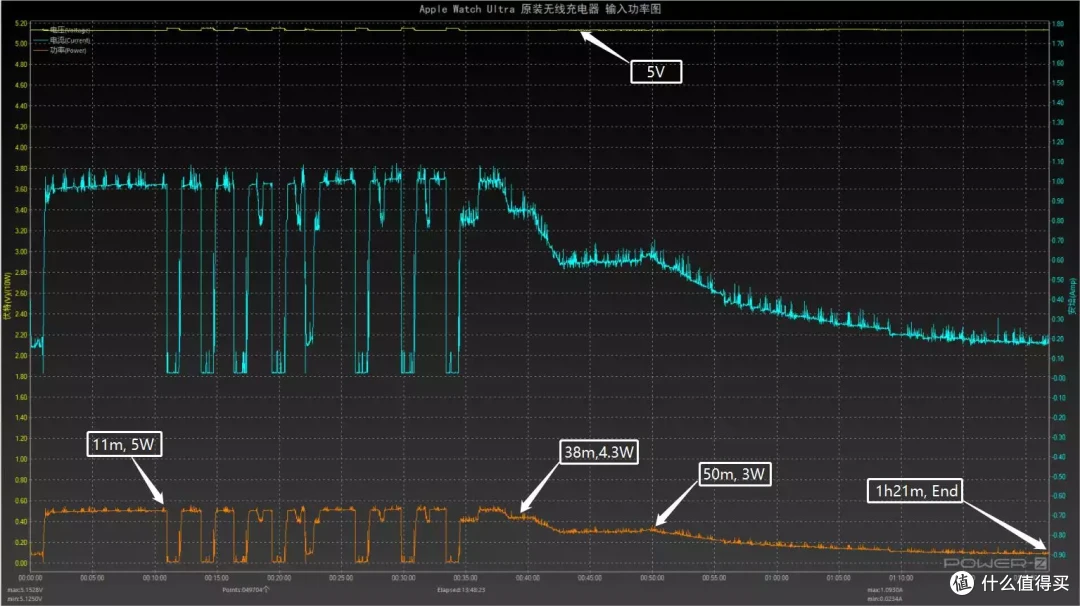
Task: Click the 'min:5.1250V' voltage readout
Action: tap(25, 599)
